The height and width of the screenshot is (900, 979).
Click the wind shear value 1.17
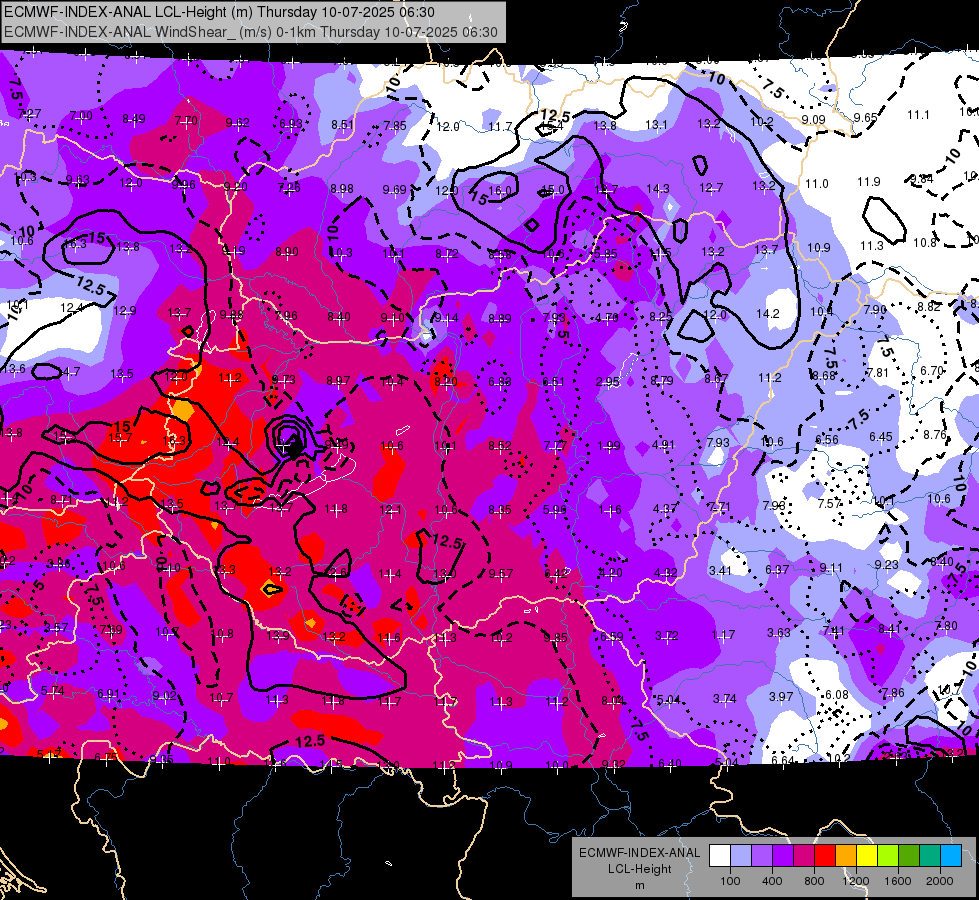(x=723, y=635)
